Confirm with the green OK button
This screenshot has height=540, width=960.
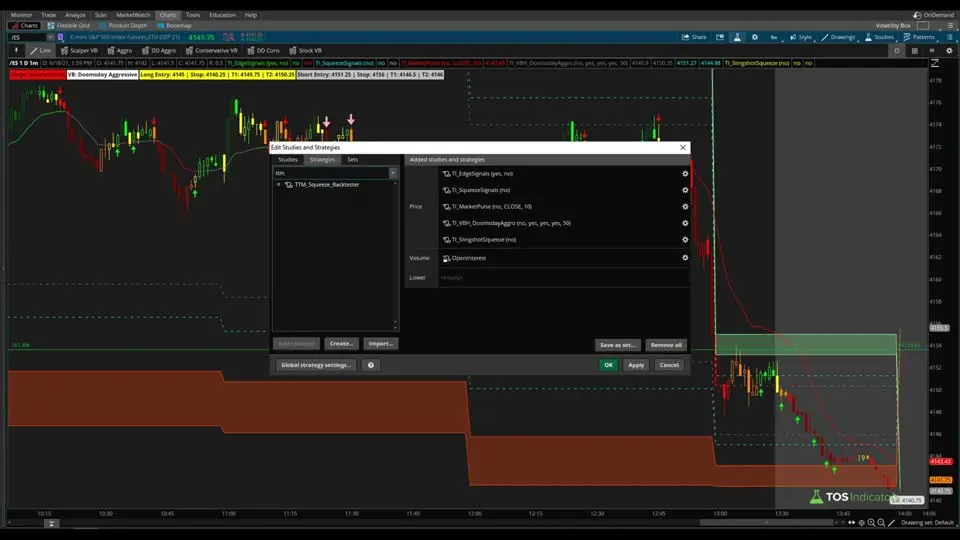point(608,365)
